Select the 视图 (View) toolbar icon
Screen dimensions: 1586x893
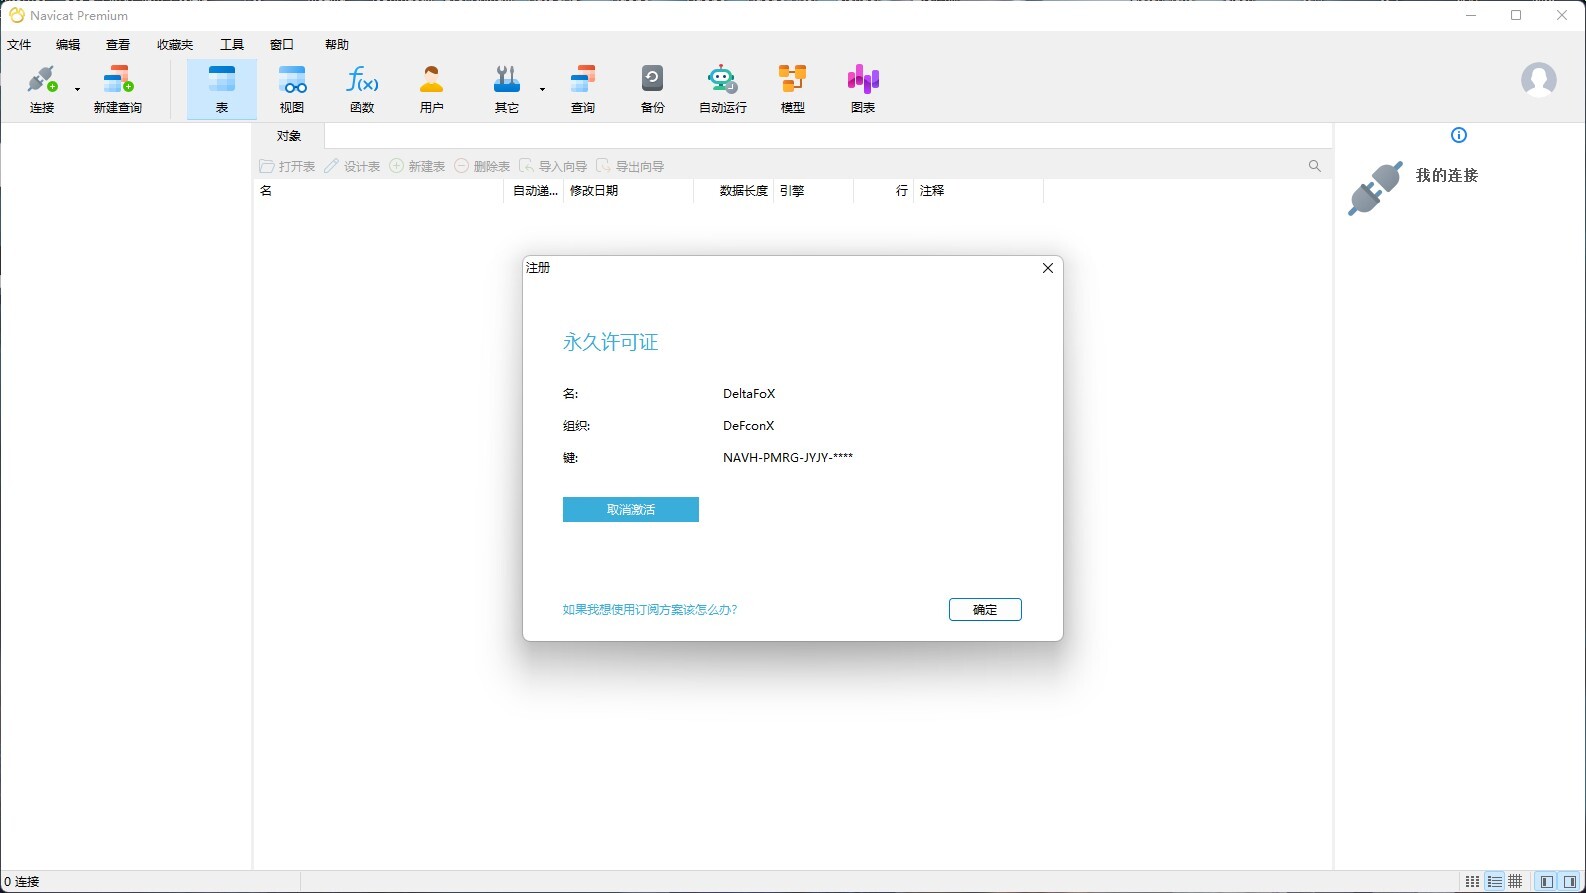[292, 88]
